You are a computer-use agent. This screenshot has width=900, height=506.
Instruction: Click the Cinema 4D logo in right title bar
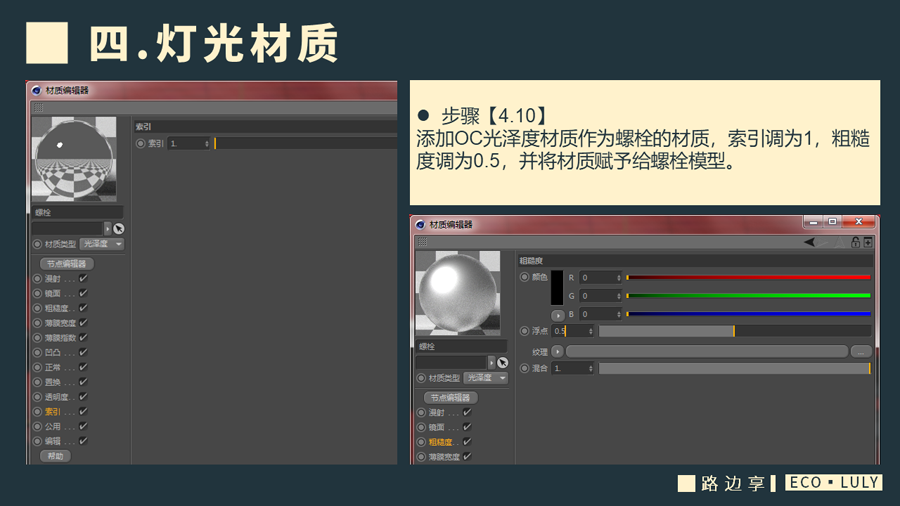click(420, 224)
